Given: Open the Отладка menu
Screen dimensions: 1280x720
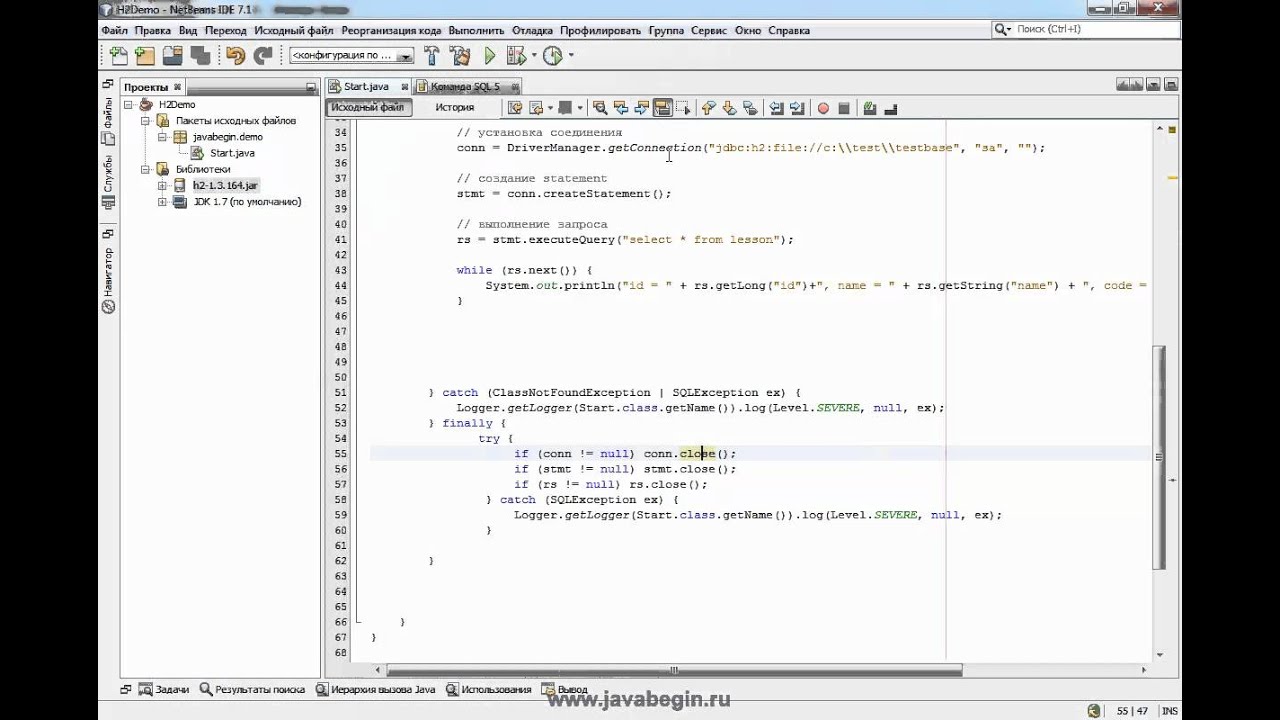Looking at the screenshot, I should 532,30.
